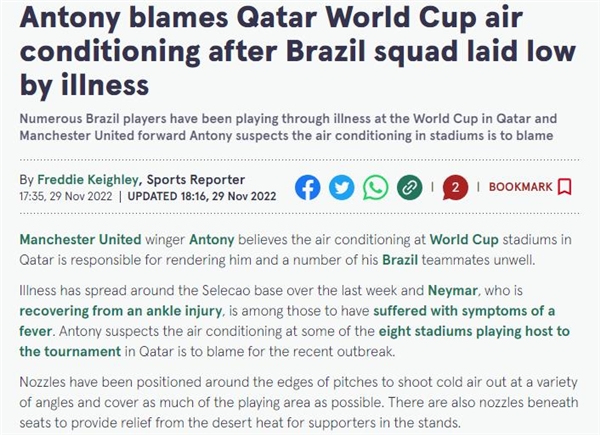Bookmark this article via BOOKMARK text
Viewport: 600px width, 435px height.
click(521, 187)
